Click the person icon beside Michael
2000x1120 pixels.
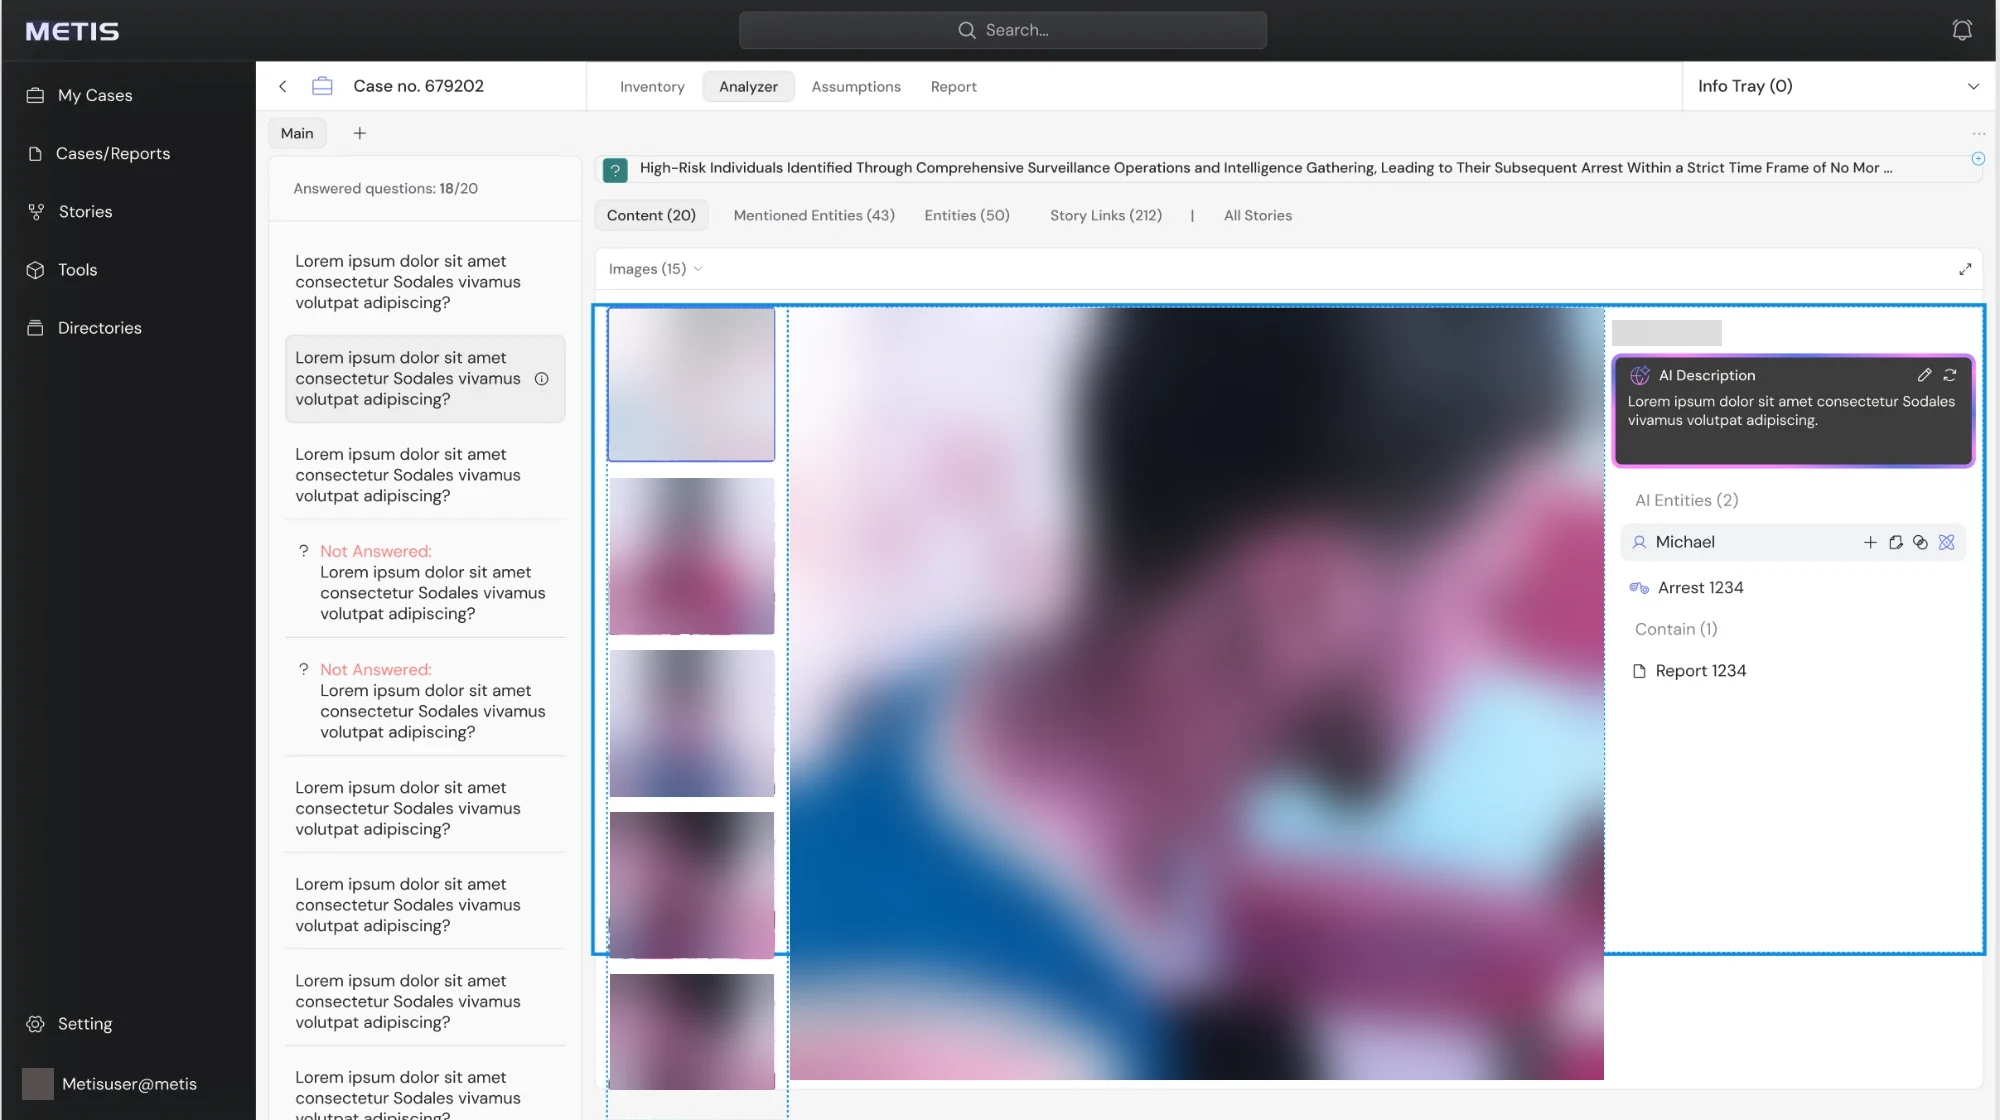(x=1639, y=542)
